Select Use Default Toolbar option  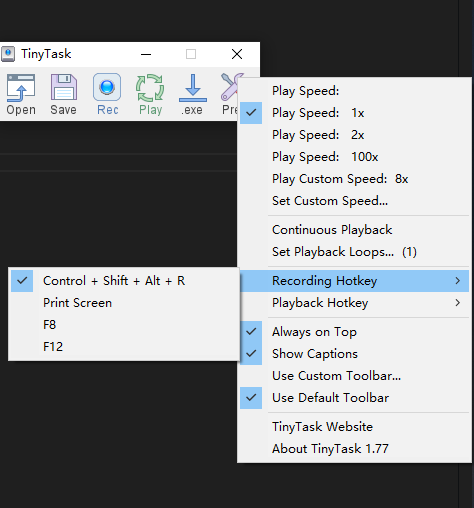coord(354,398)
